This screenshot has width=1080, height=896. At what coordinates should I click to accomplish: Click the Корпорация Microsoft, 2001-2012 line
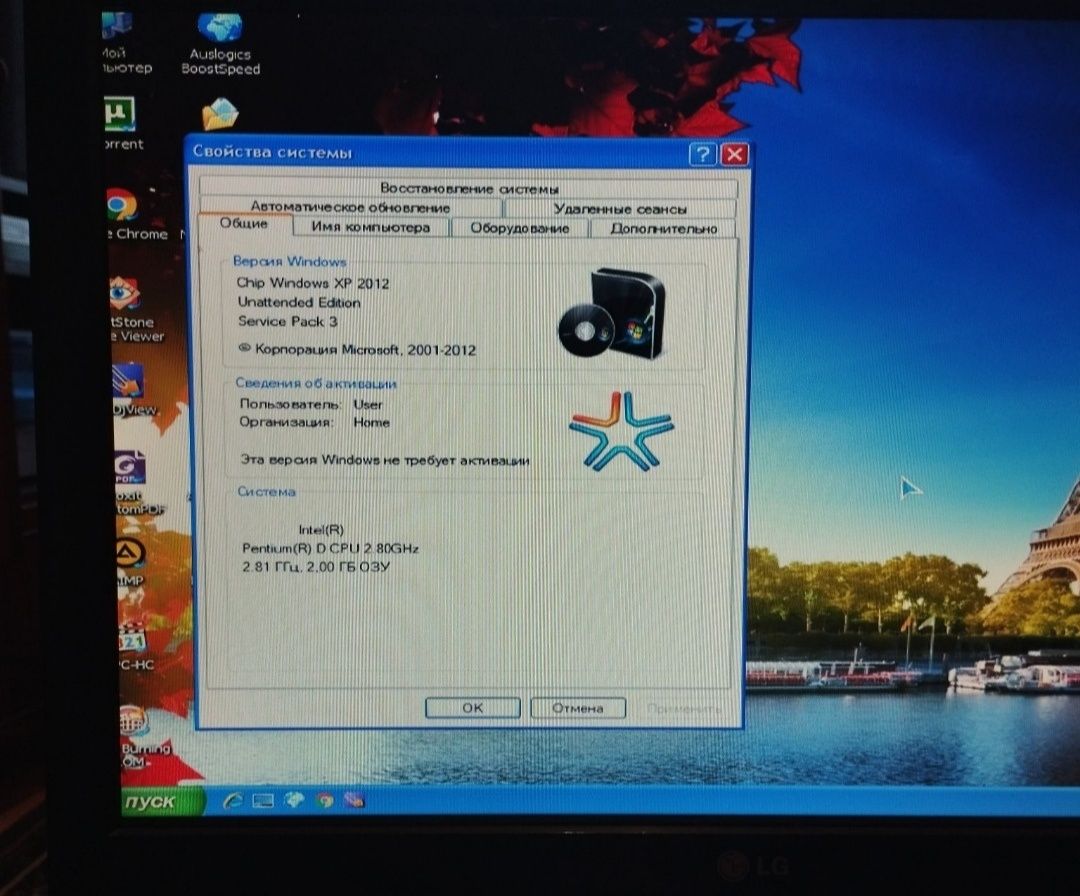pyautogui.click(x=357, y=349)
